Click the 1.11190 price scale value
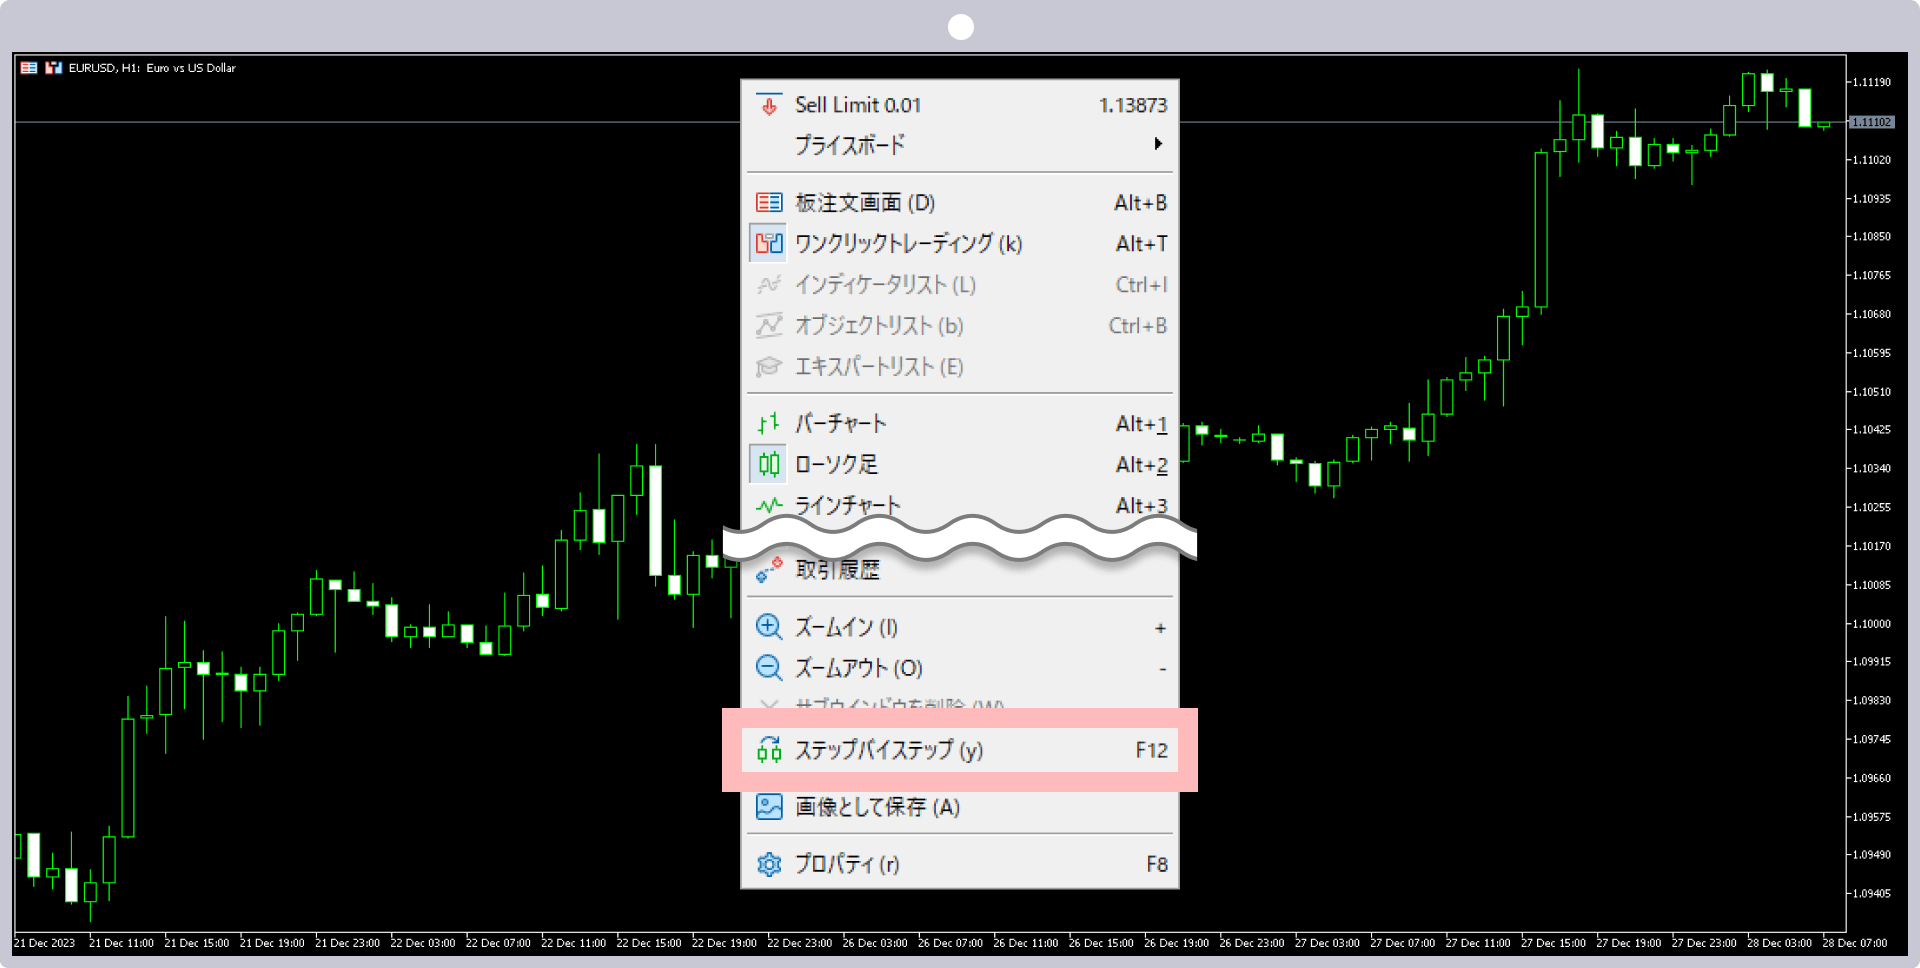 point(1871,82)
